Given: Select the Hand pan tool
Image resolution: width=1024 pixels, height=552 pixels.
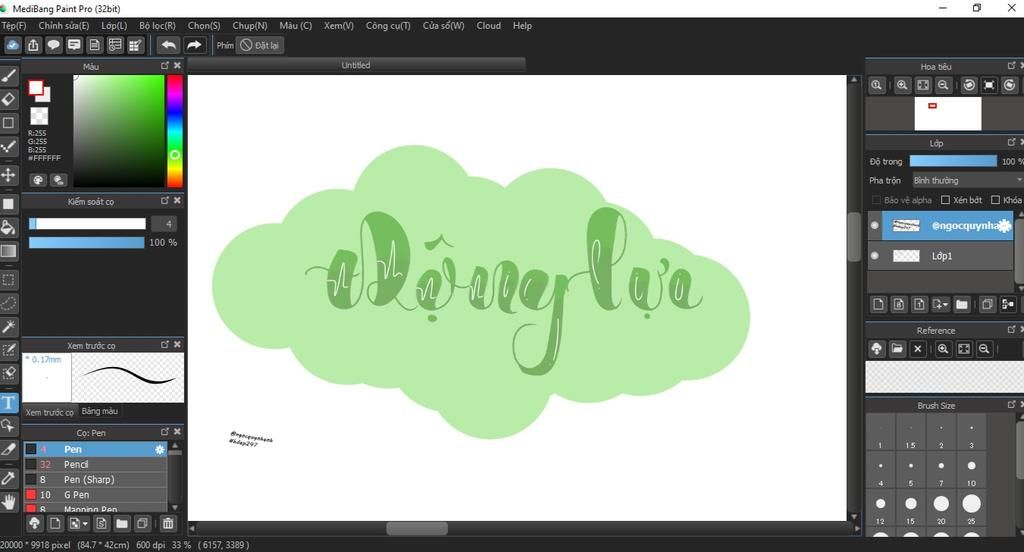Looking at the screenshot, I should 8,502.
